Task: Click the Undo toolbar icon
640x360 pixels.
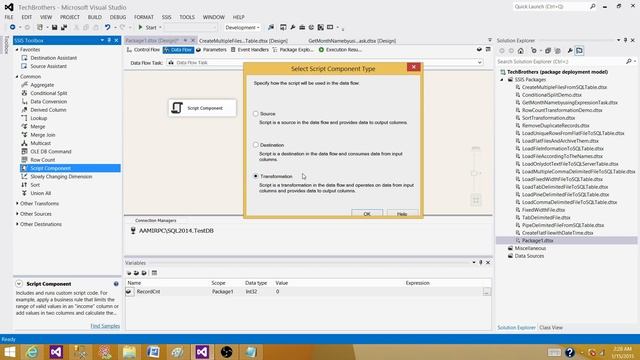Action: pyautogui.click(x=107, y=27)
